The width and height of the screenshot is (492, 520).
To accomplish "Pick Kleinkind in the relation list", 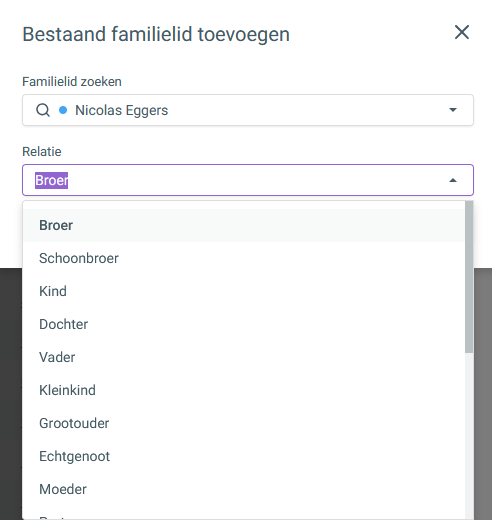I will (244, 390).
